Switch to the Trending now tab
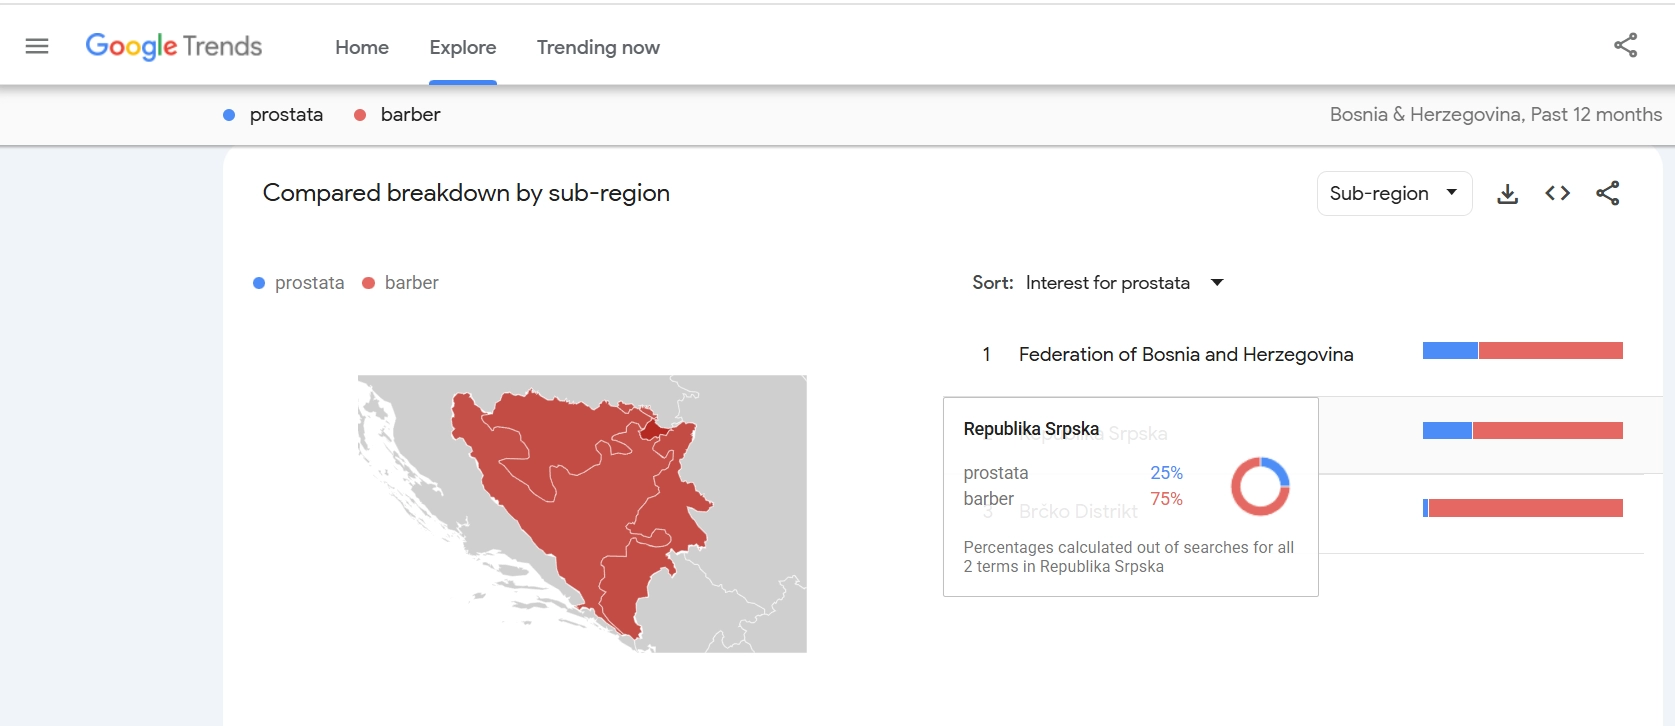1675x726 pixels. pyautogui.click(x=598, y=47)
